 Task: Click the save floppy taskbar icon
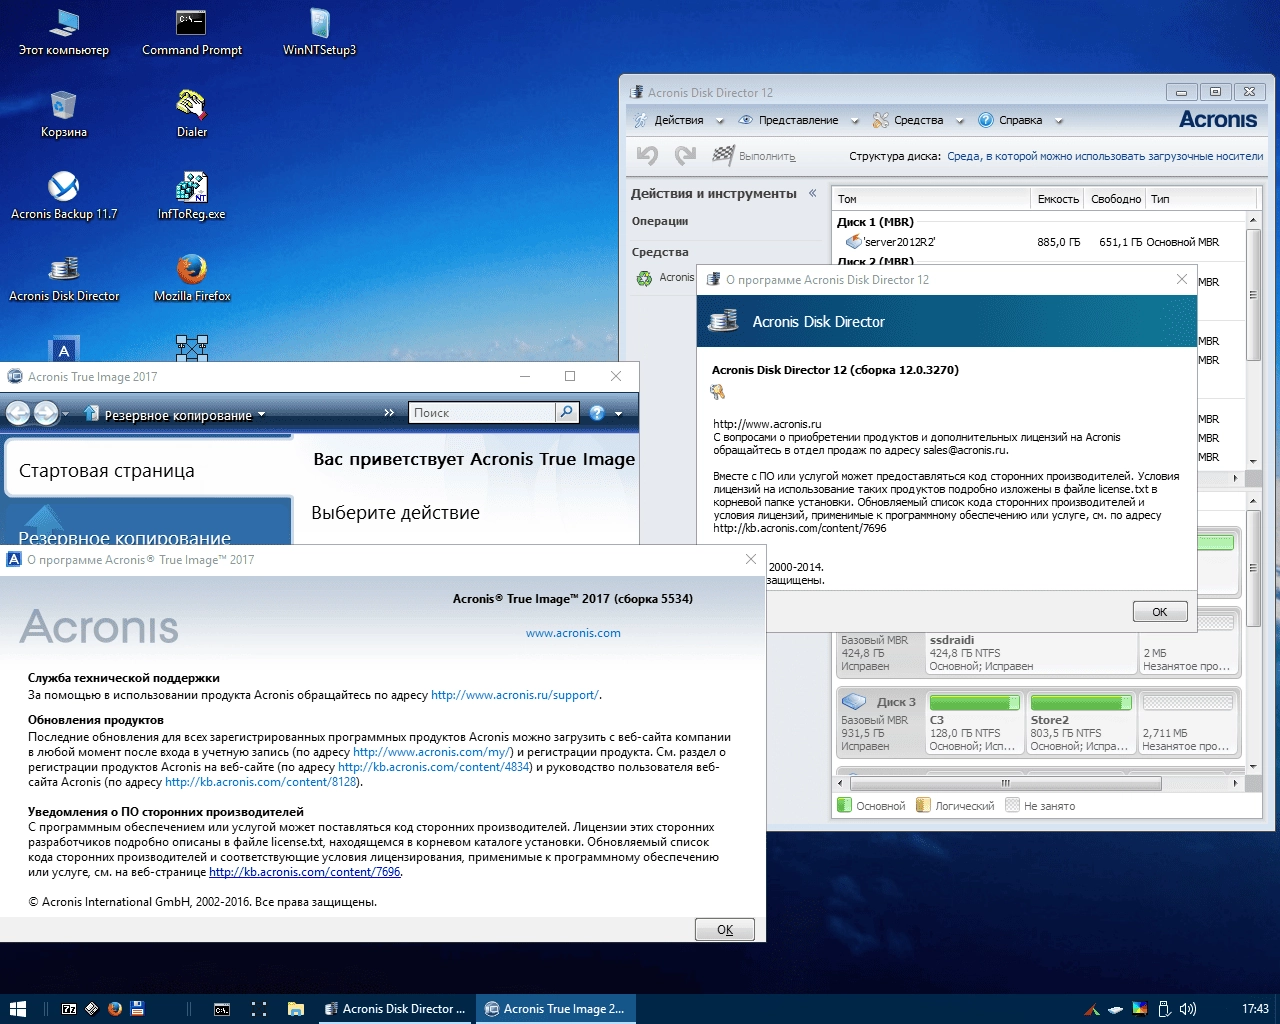pyautogui.click(x=138, y=1009)
